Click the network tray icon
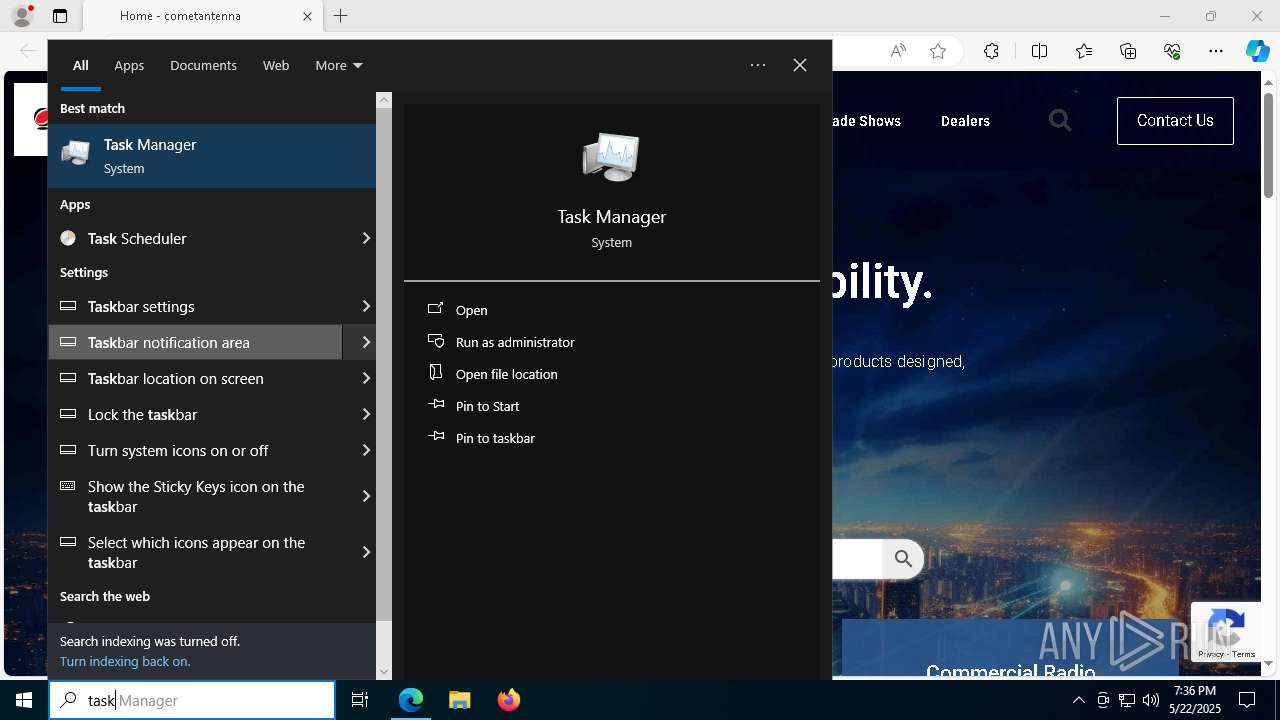The width and height of the screenshot is (1280, 720). click(x=1127, y=700)
